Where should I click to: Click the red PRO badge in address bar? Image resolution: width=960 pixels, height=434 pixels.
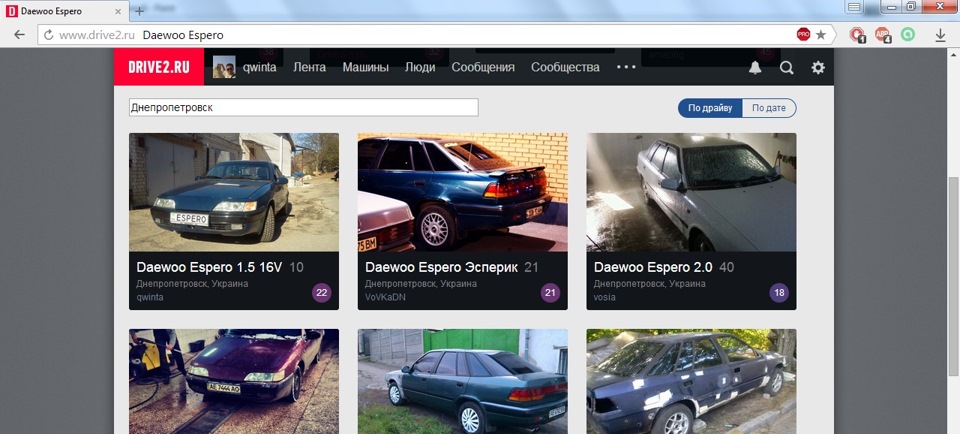[803, 35]
